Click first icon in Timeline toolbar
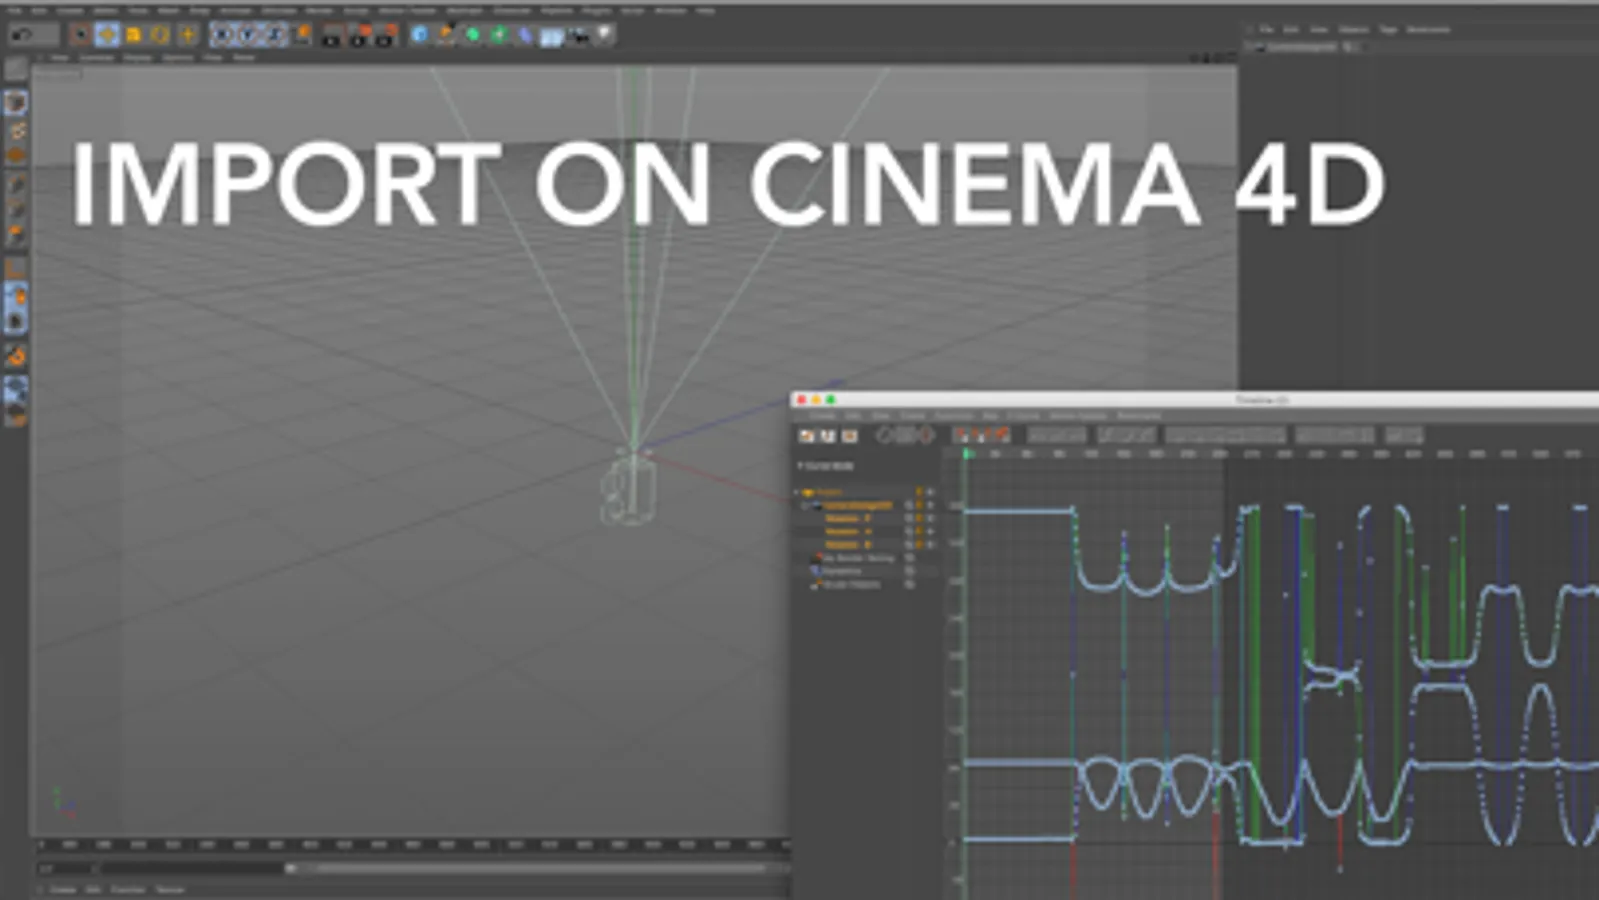The height and width of the screenshot is (900, 1599). [x=806, y=435]
